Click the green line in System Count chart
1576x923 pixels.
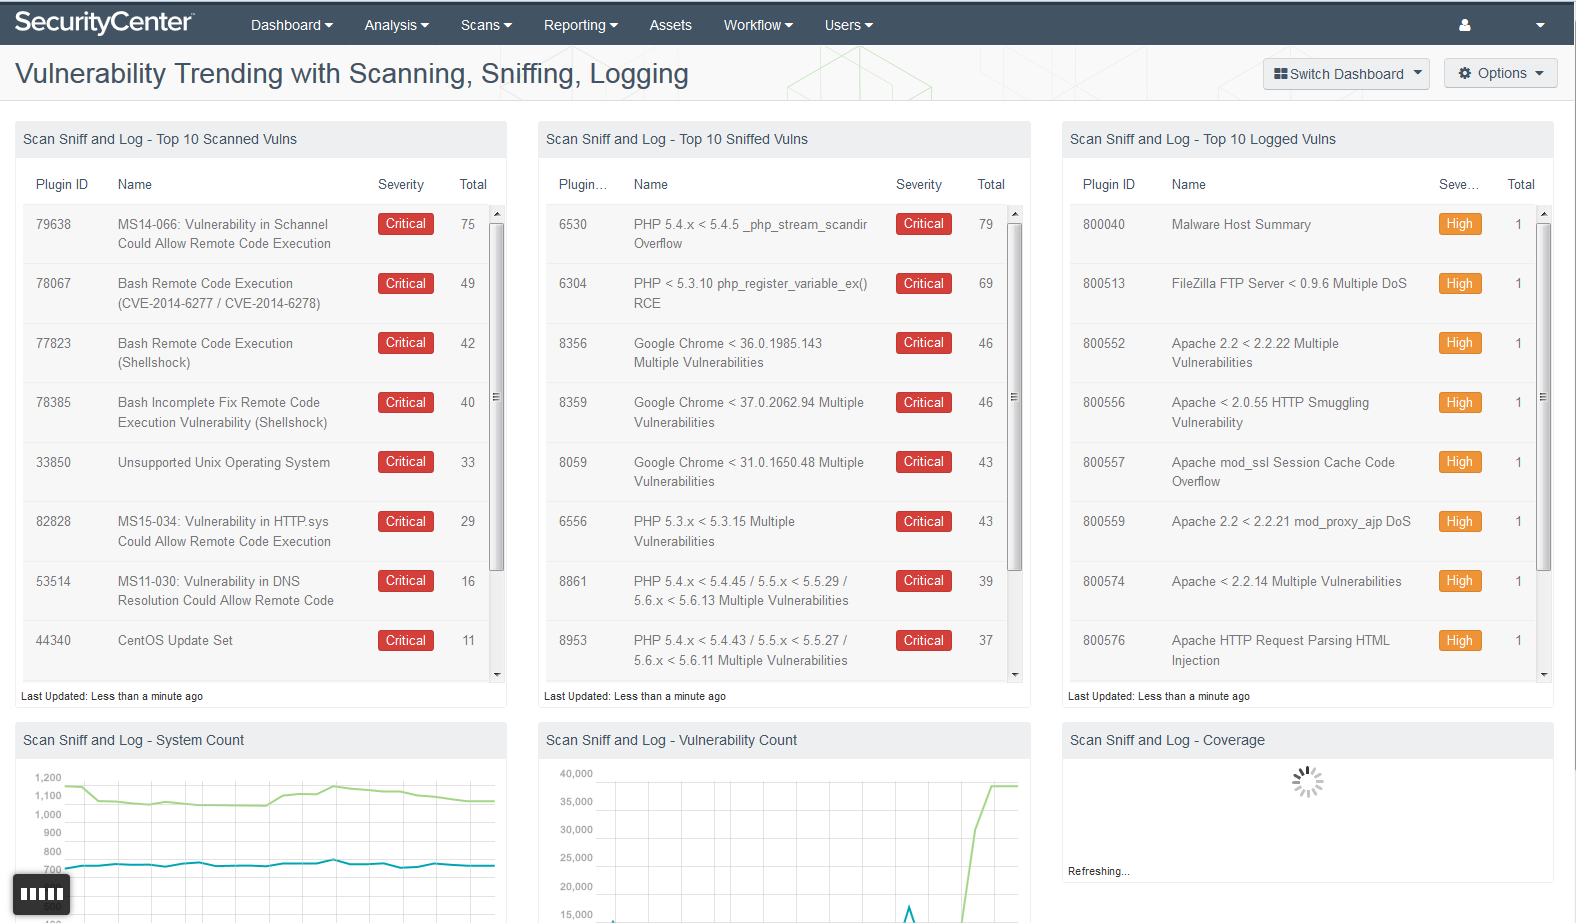(x=280, y=797)
